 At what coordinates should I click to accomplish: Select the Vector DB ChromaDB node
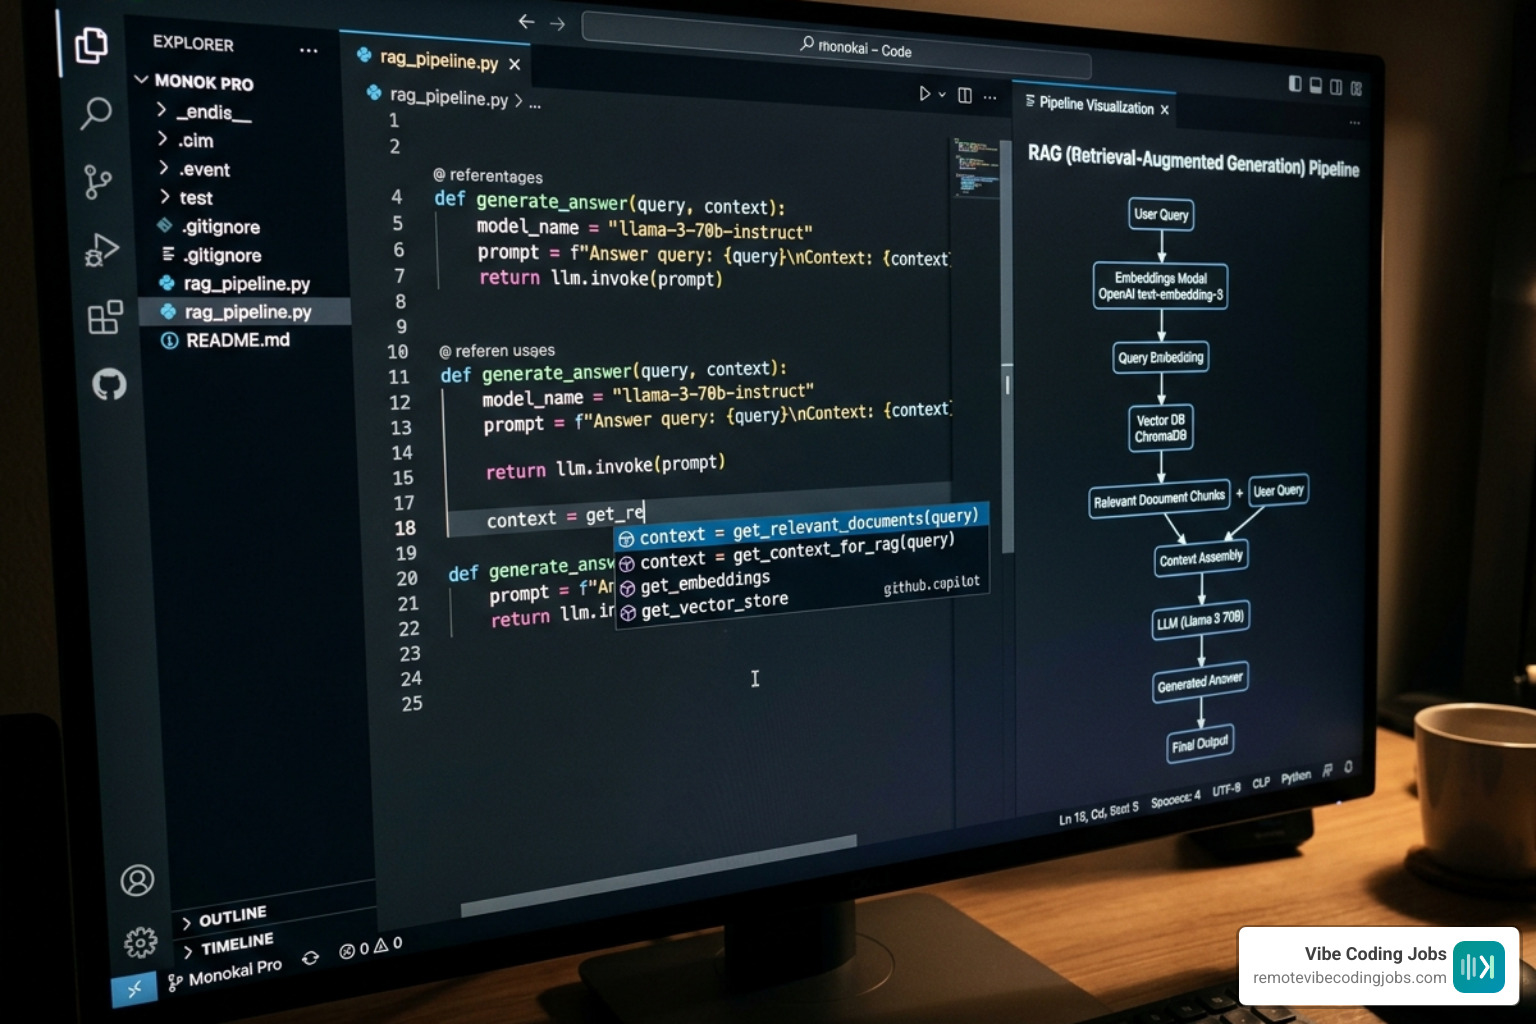[1161, 428]
